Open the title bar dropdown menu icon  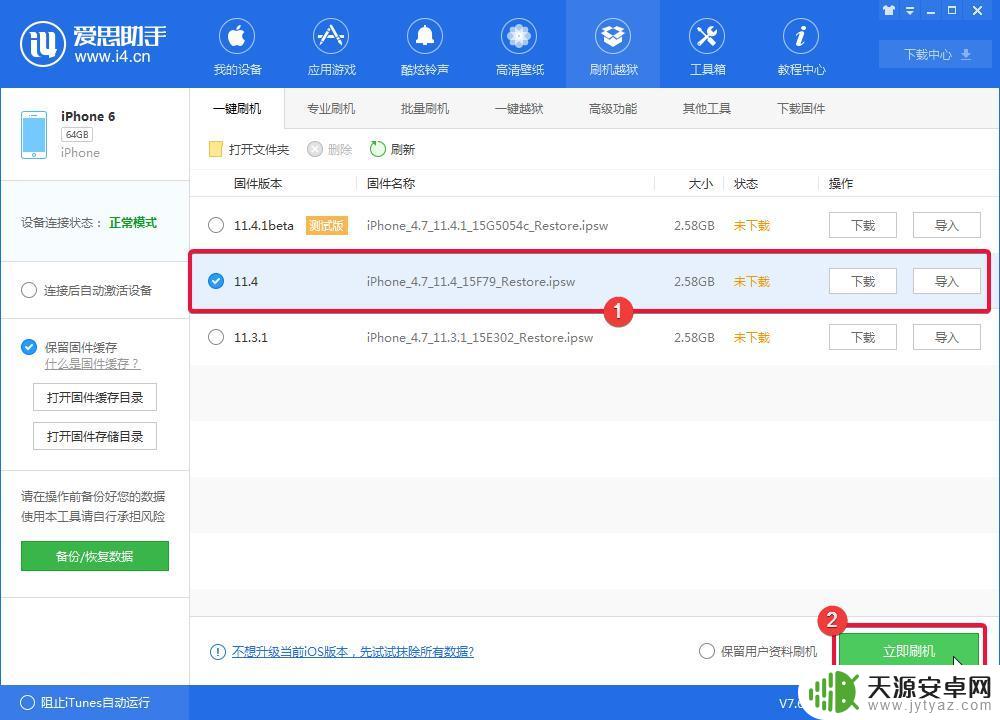(910, 10)
